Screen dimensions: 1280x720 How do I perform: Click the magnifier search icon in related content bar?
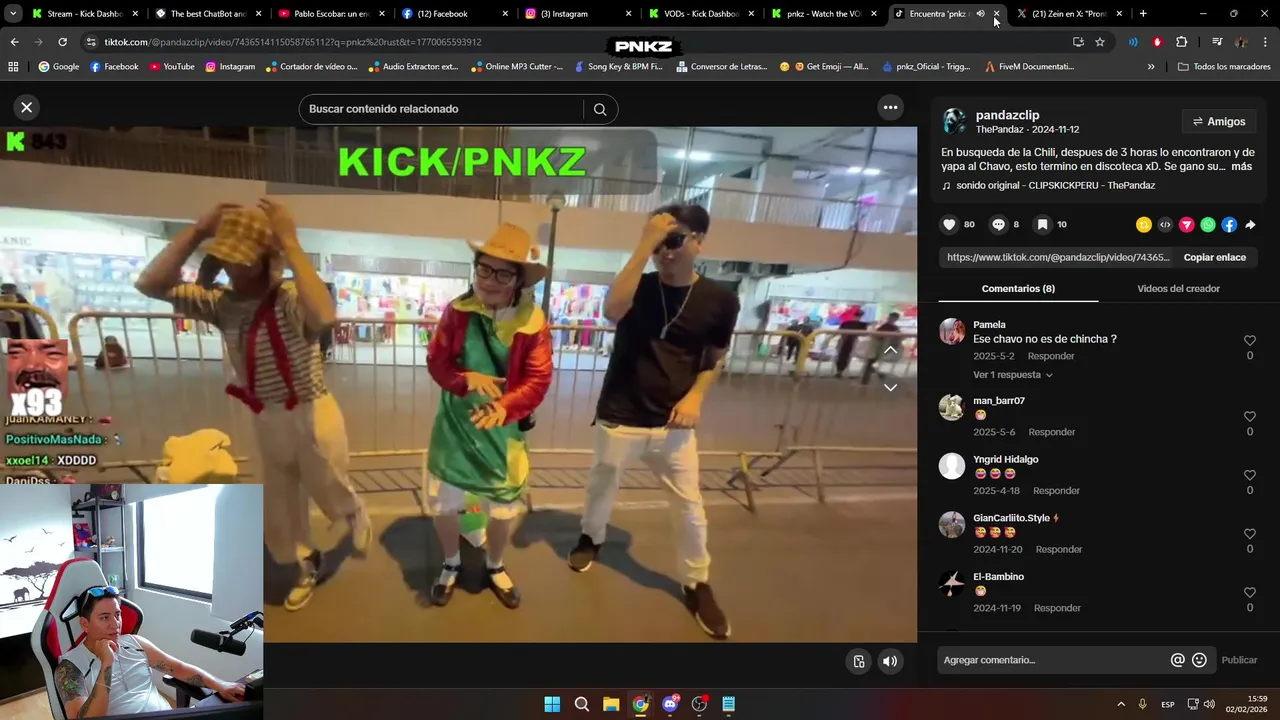600,109
